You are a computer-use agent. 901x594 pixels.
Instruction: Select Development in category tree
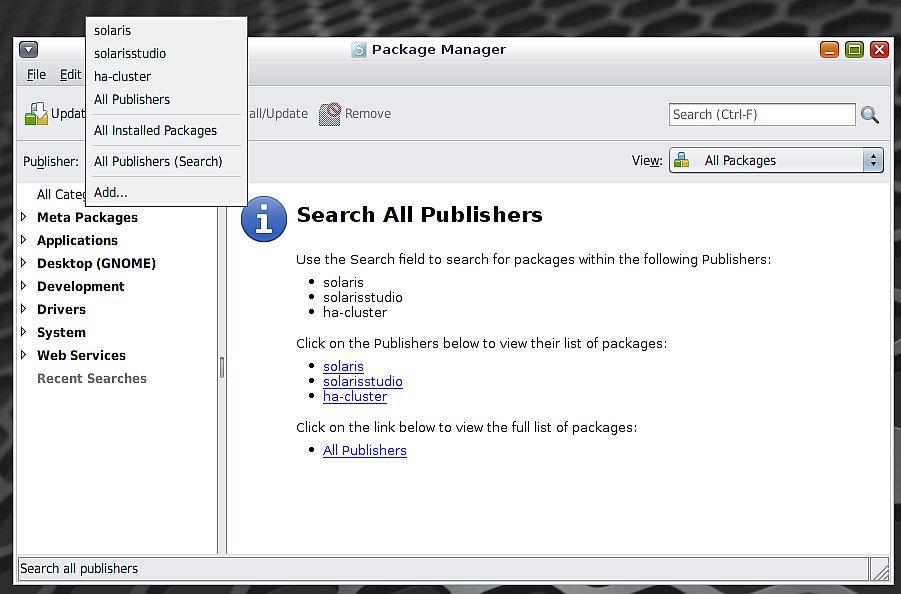click(x=80, y=286)
